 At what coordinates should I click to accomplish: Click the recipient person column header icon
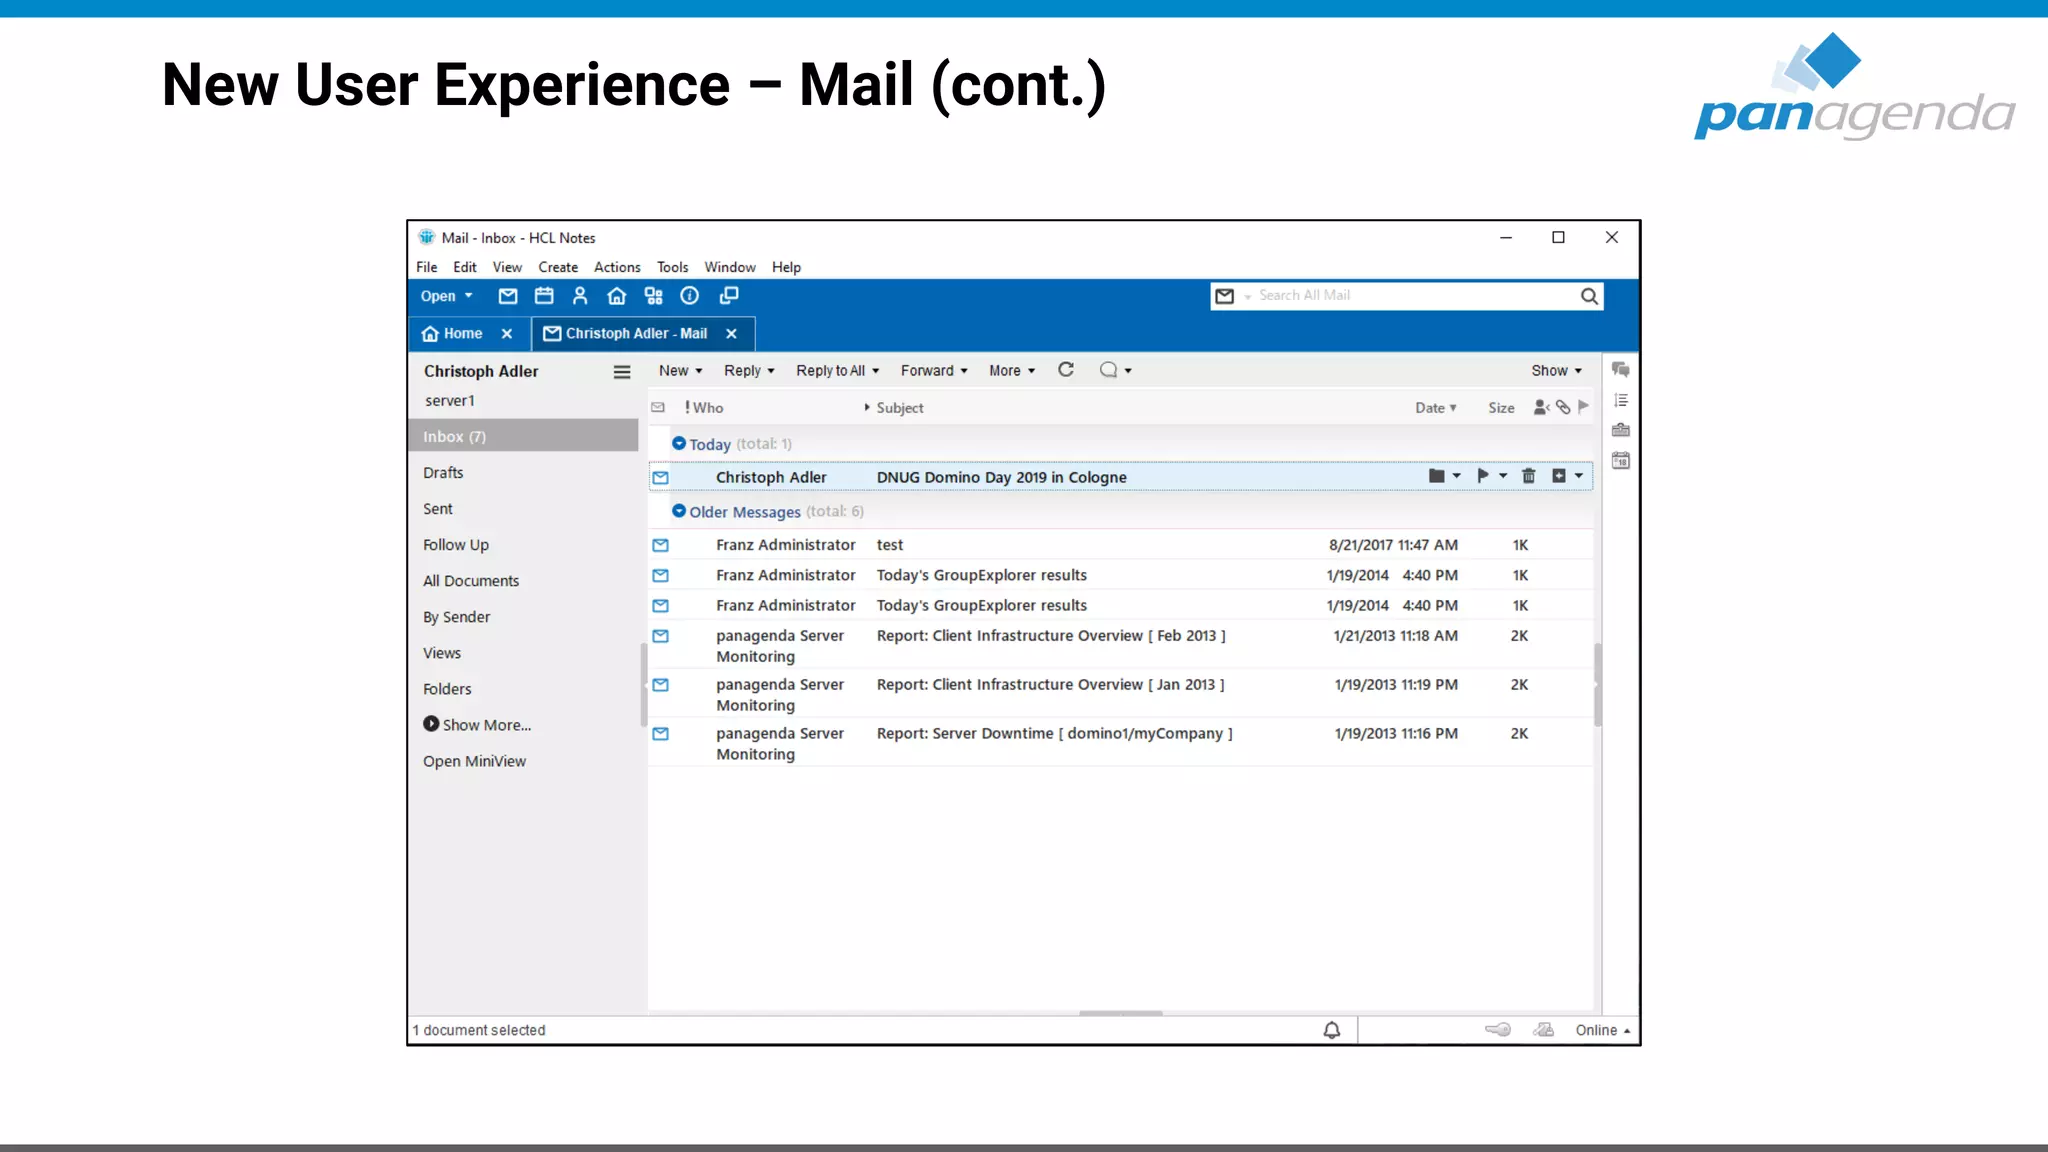pos(1542,407)
